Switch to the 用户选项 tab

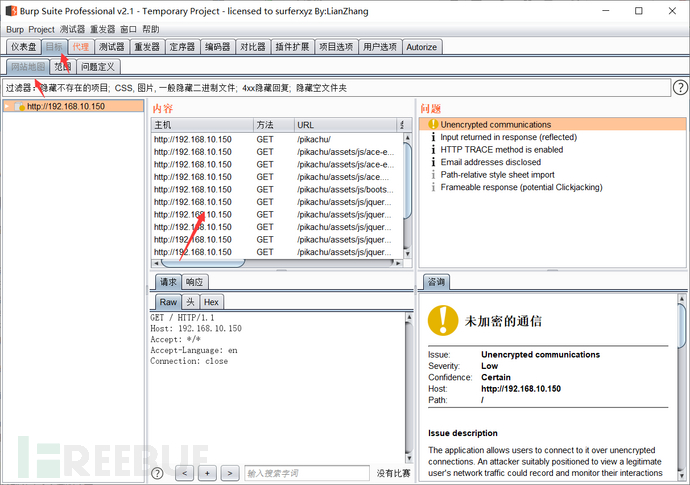[380, 47]
